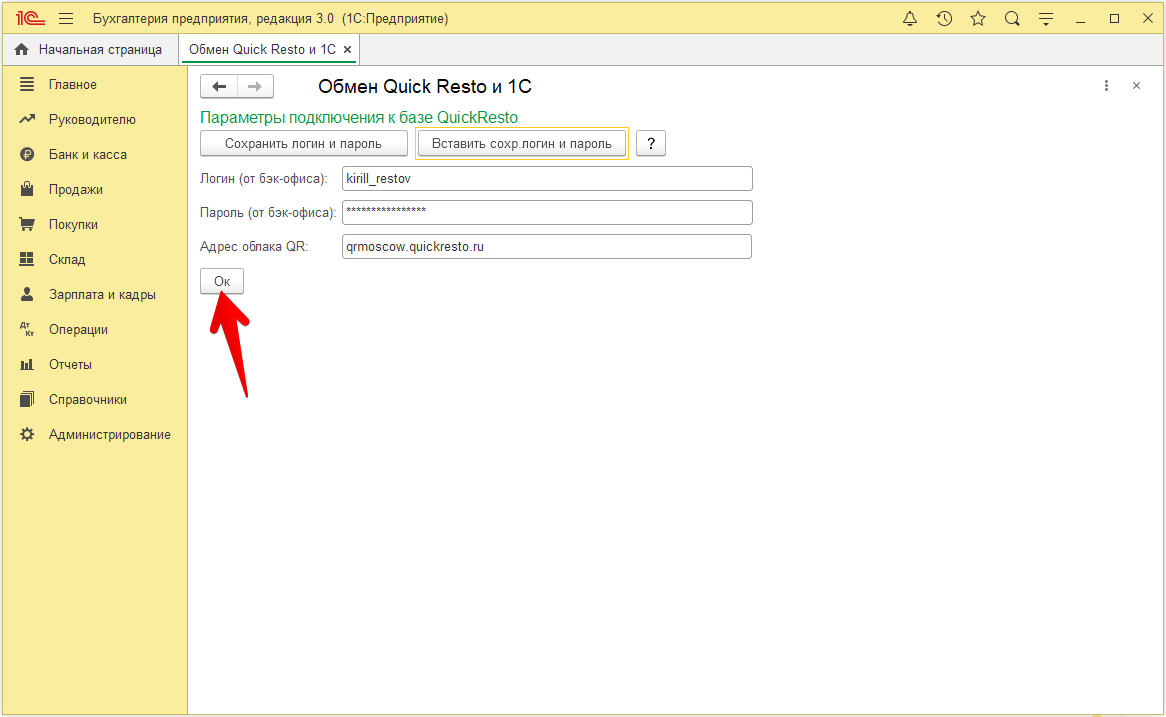Close the Обмен Quick Resto и 1С tab

(347, 49)
